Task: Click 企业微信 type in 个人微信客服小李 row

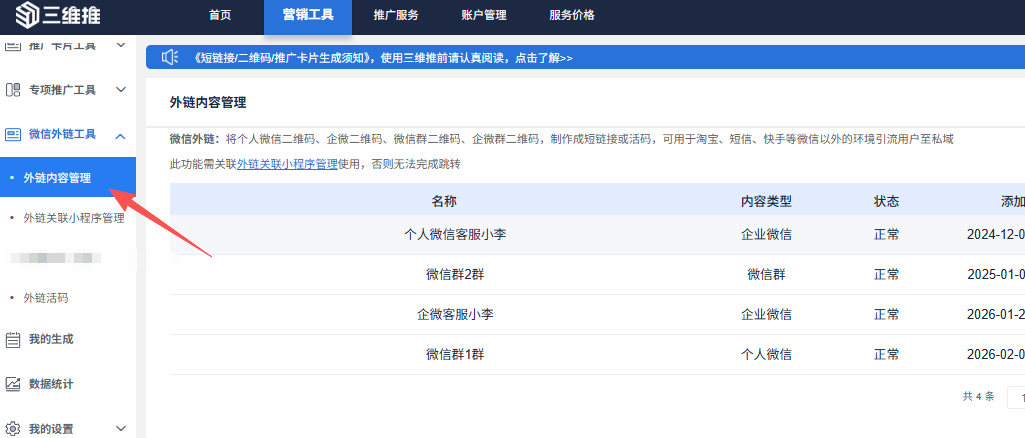Action: click(x=766, y=234)
